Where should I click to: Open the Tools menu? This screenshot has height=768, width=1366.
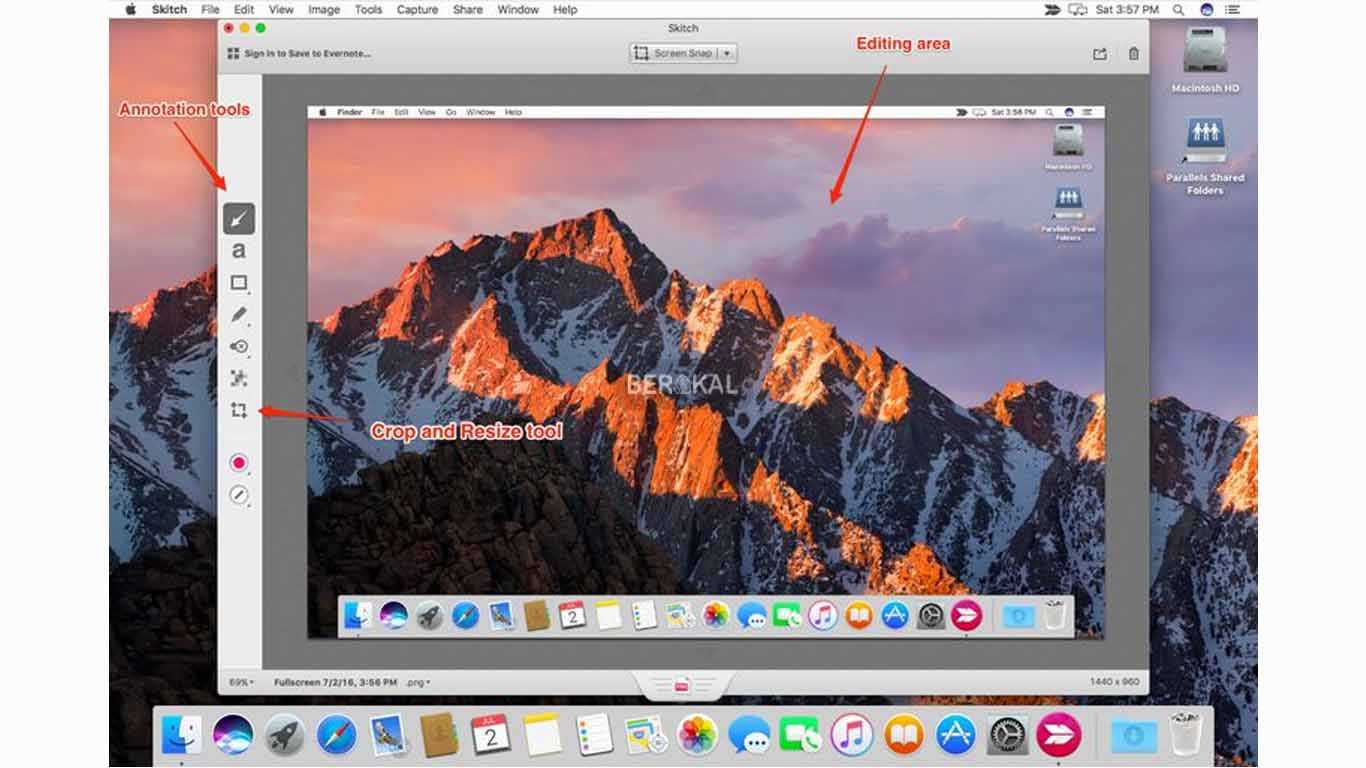click(367, 9)
